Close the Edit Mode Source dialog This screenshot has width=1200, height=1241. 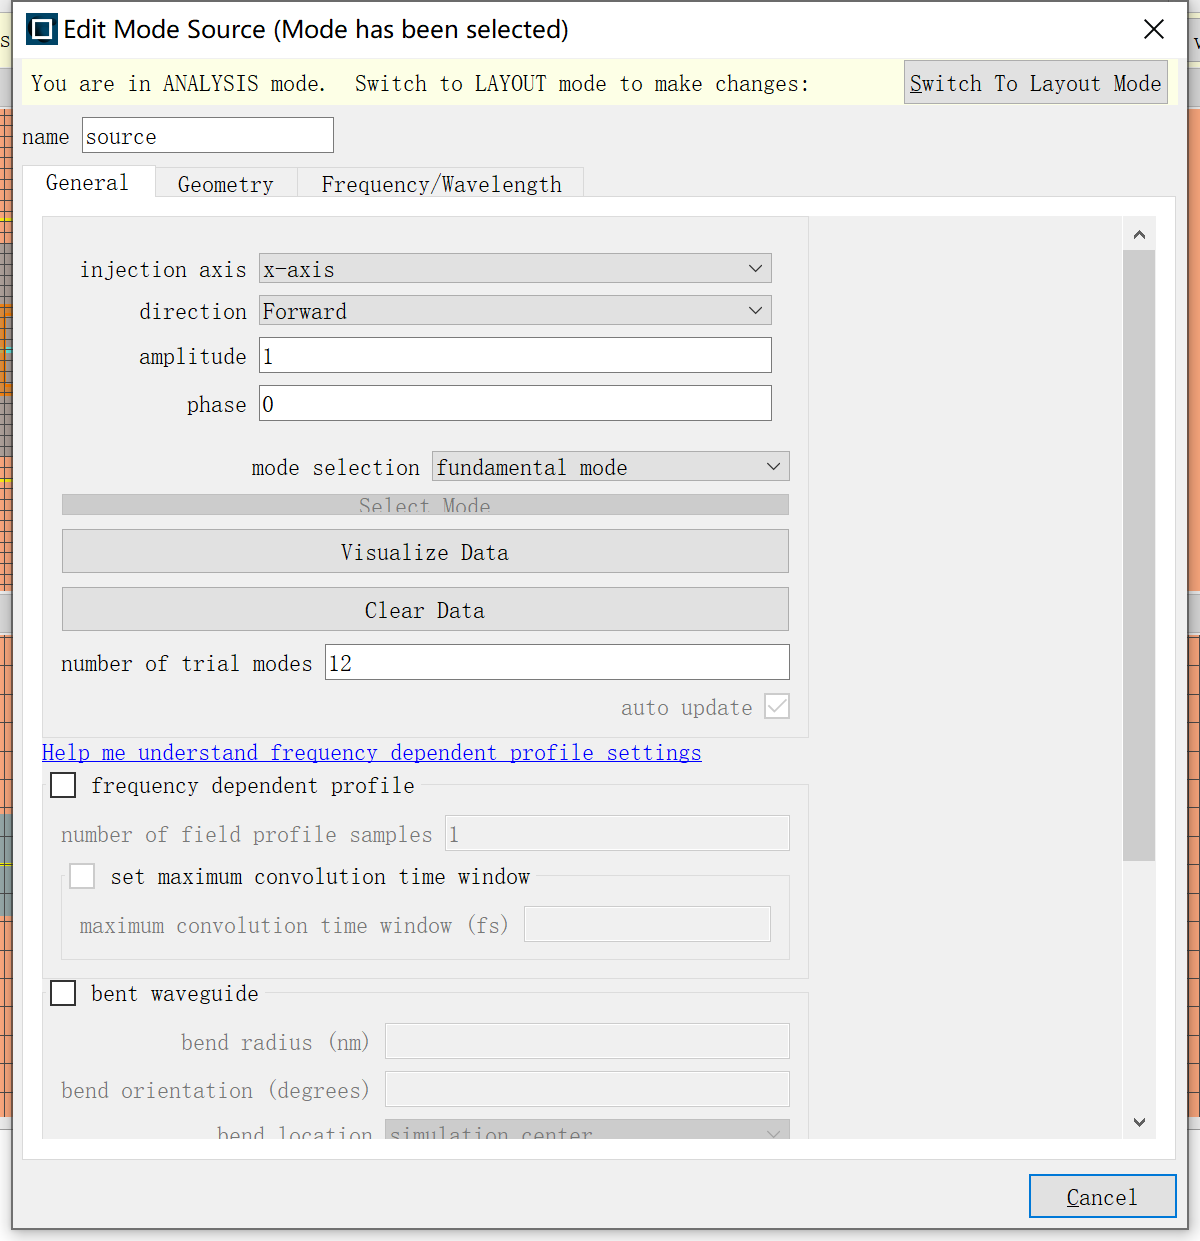click(x=1154, y=29)
